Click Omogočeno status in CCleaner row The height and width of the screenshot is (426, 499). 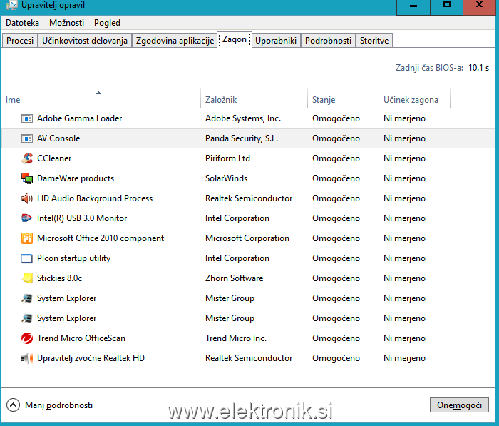[336, 158]
